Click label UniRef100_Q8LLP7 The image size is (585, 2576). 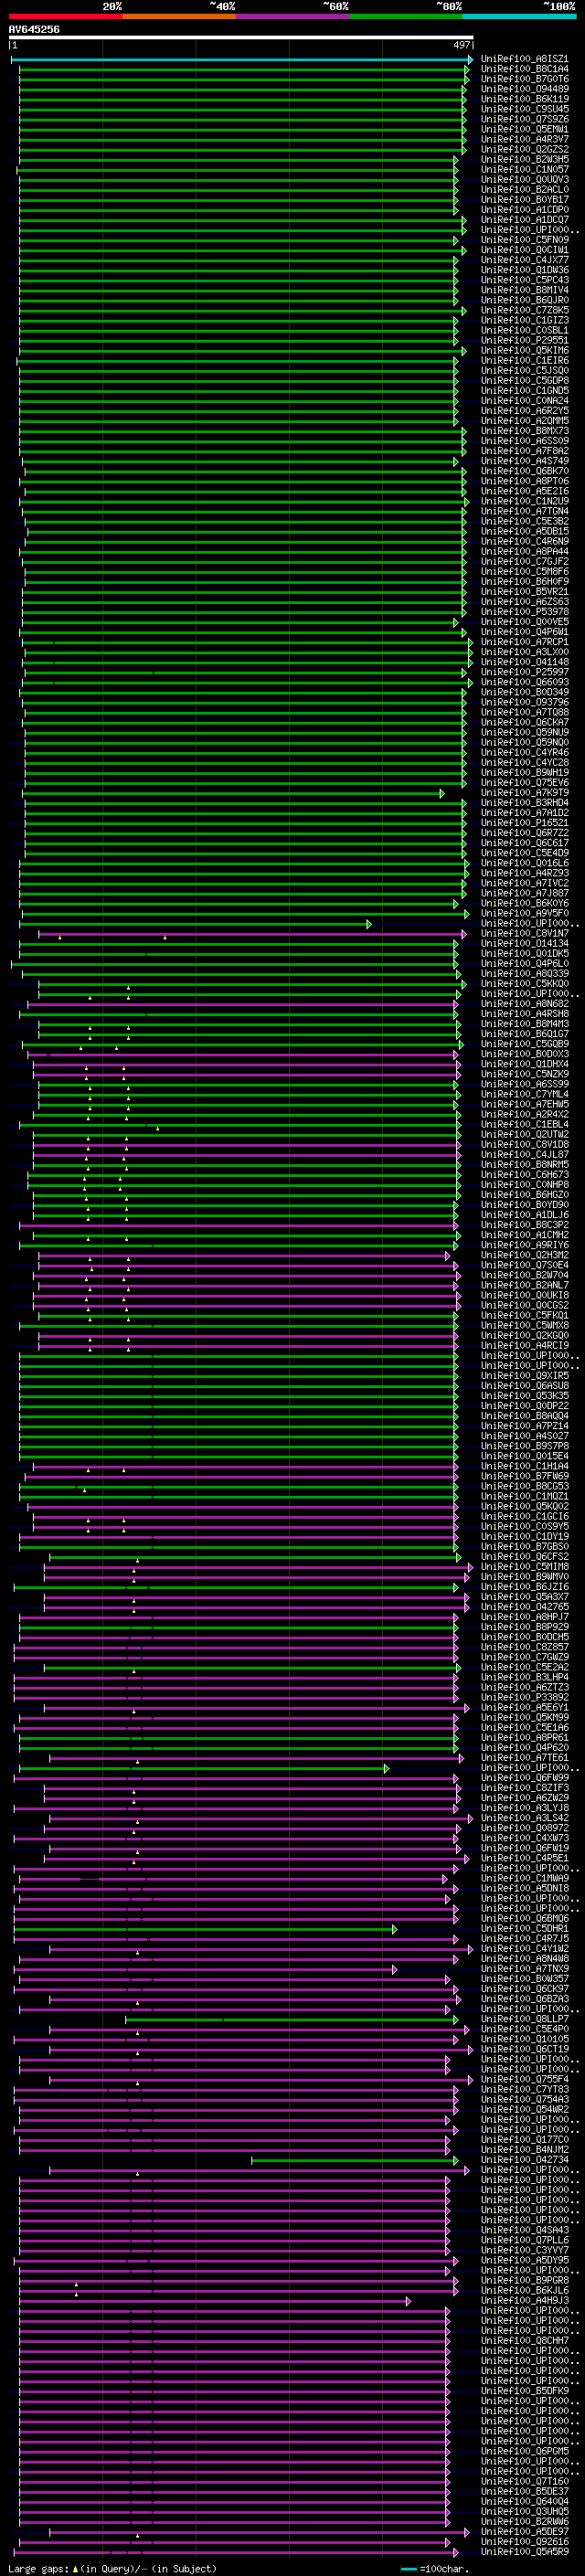(x=524, y=2019)
